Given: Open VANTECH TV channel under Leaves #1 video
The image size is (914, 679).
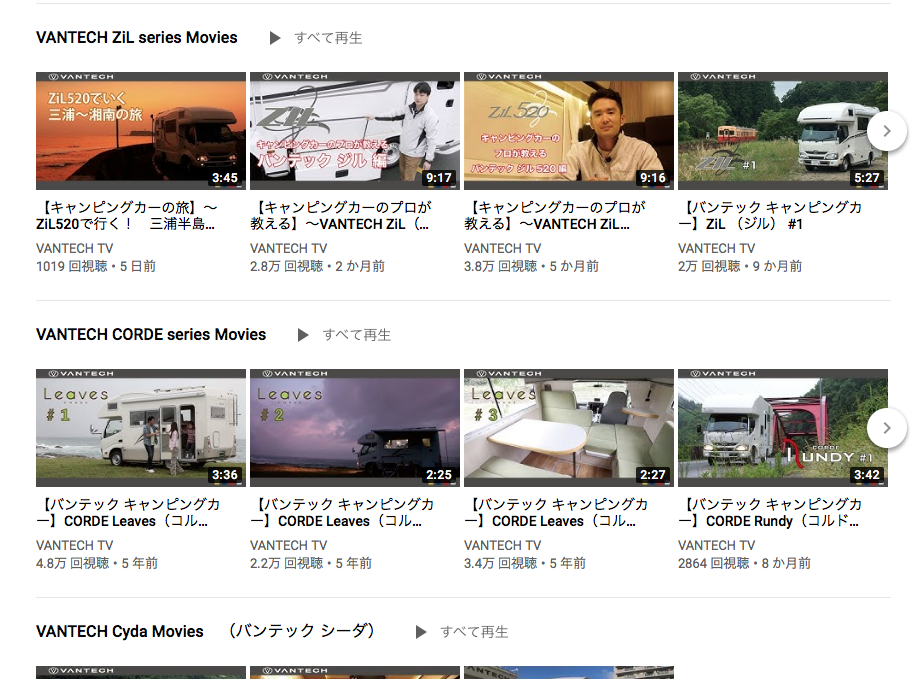Looking at the screenshot, I should [75, 545].
